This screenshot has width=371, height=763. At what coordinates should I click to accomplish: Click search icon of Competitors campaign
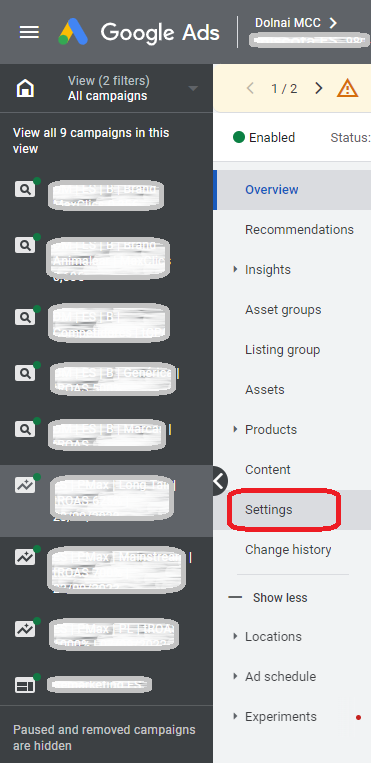(x=25, y=318)
